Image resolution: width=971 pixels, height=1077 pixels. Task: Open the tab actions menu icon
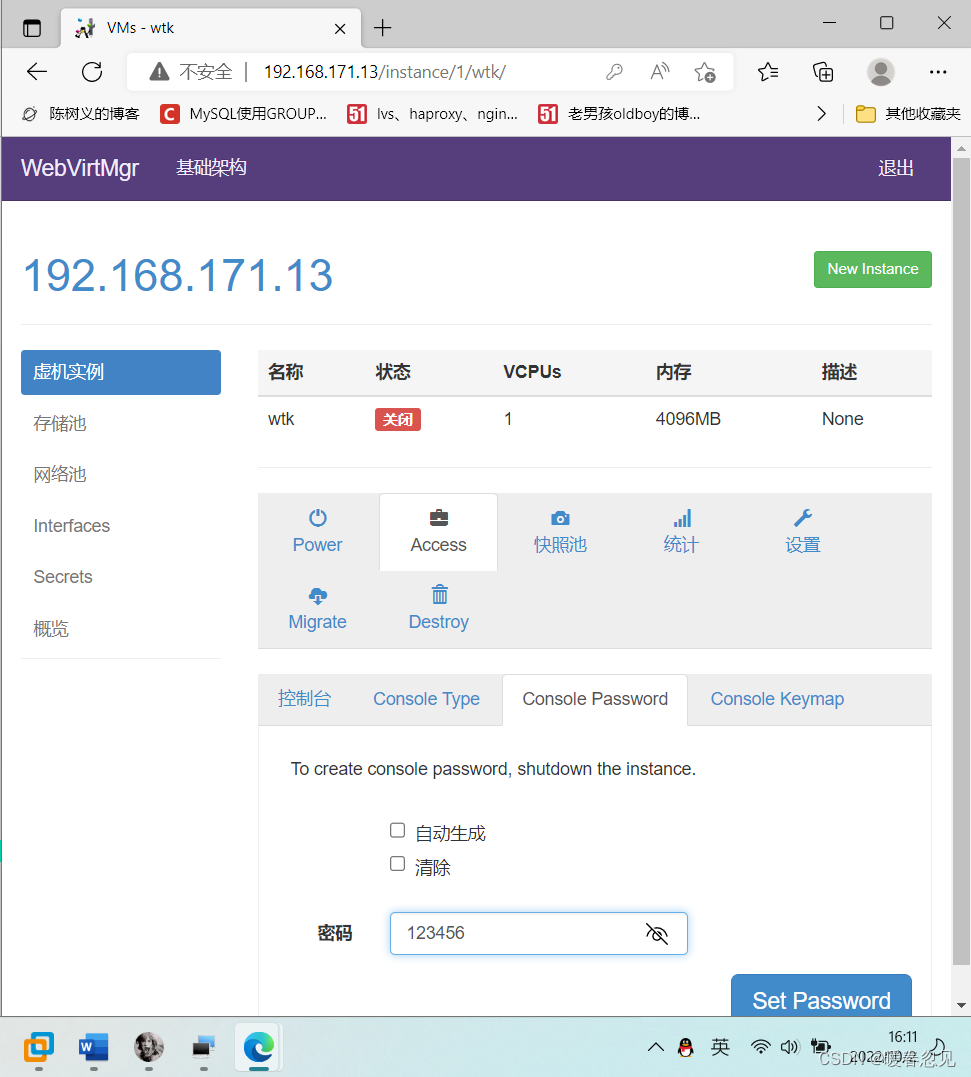pos(32,28)
